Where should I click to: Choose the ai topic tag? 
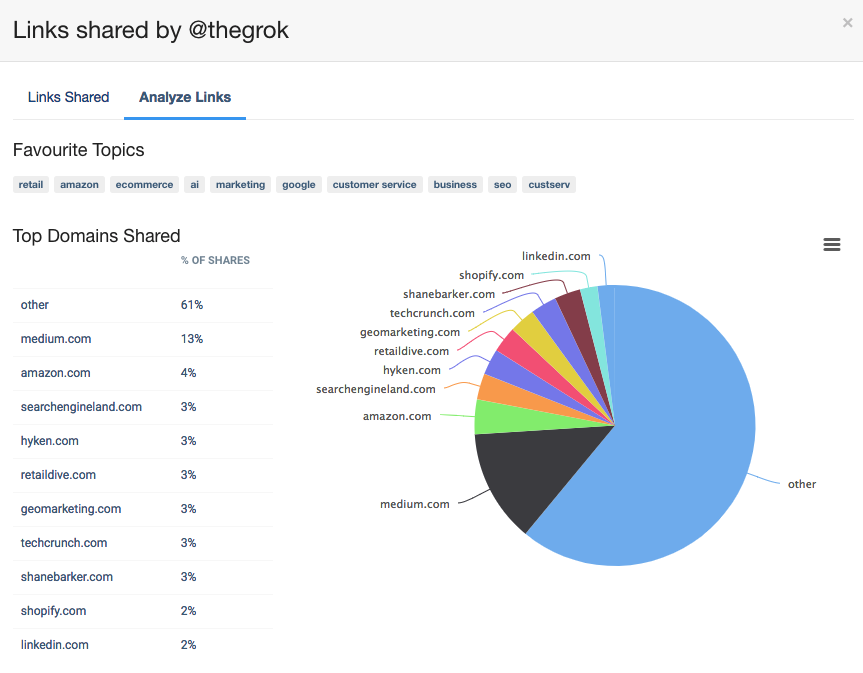click(194, 184)
